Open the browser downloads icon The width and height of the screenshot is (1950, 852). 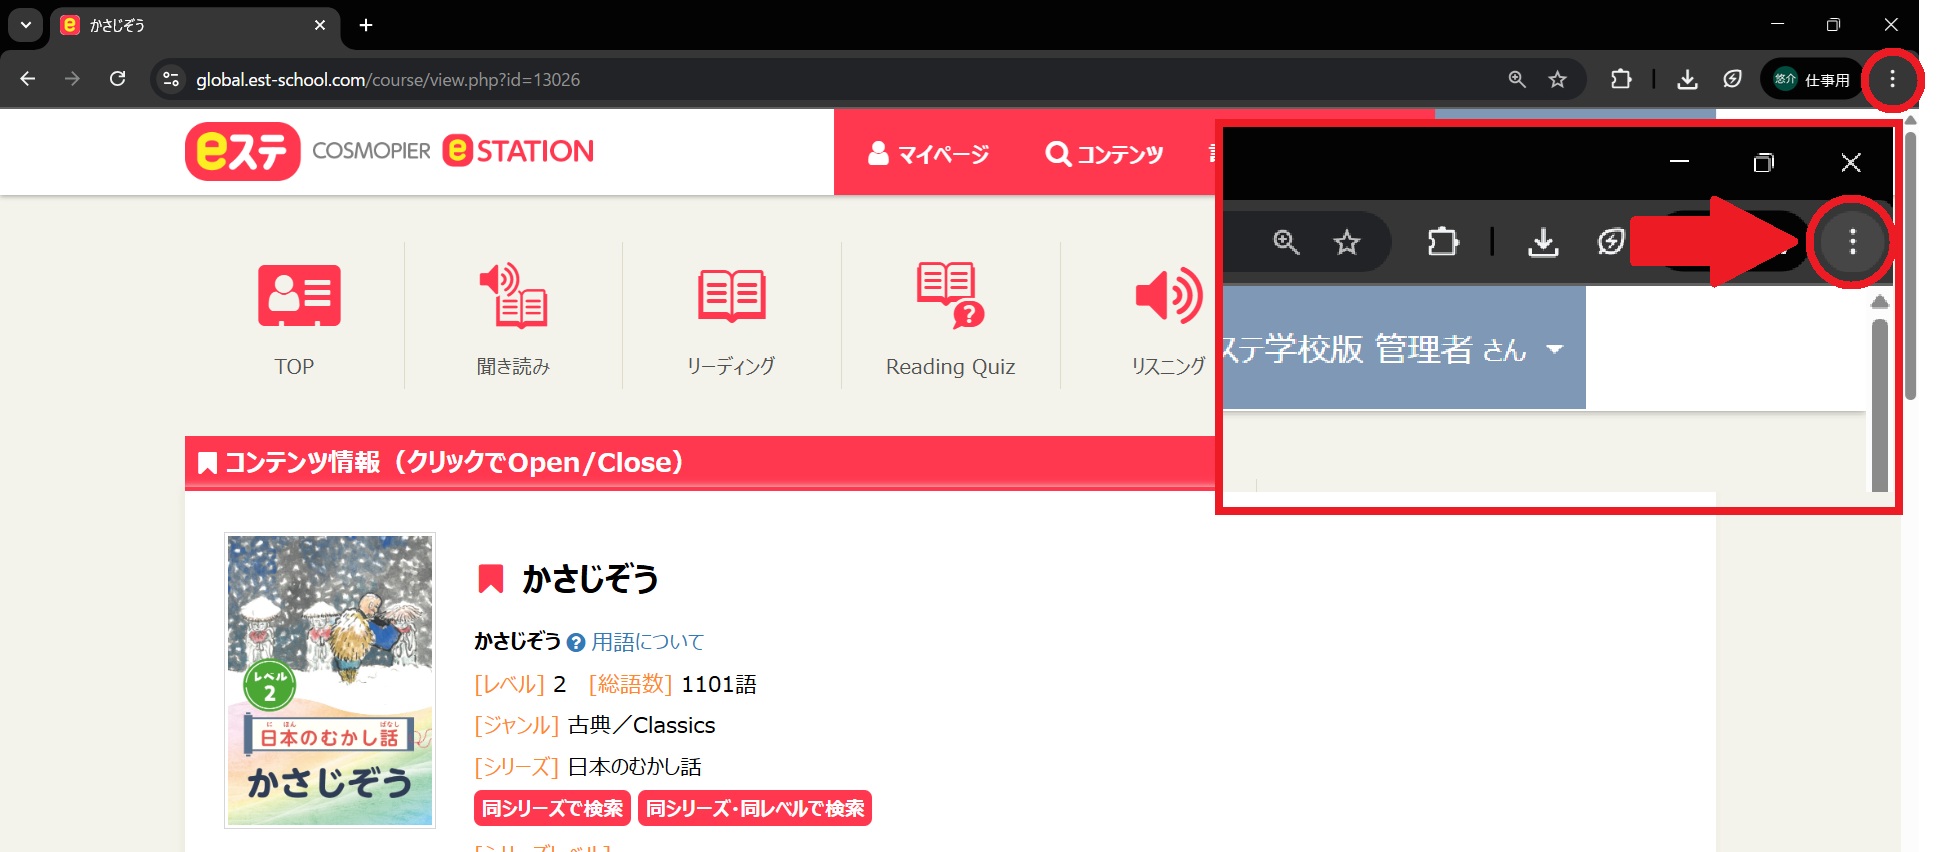[1687, 79]
